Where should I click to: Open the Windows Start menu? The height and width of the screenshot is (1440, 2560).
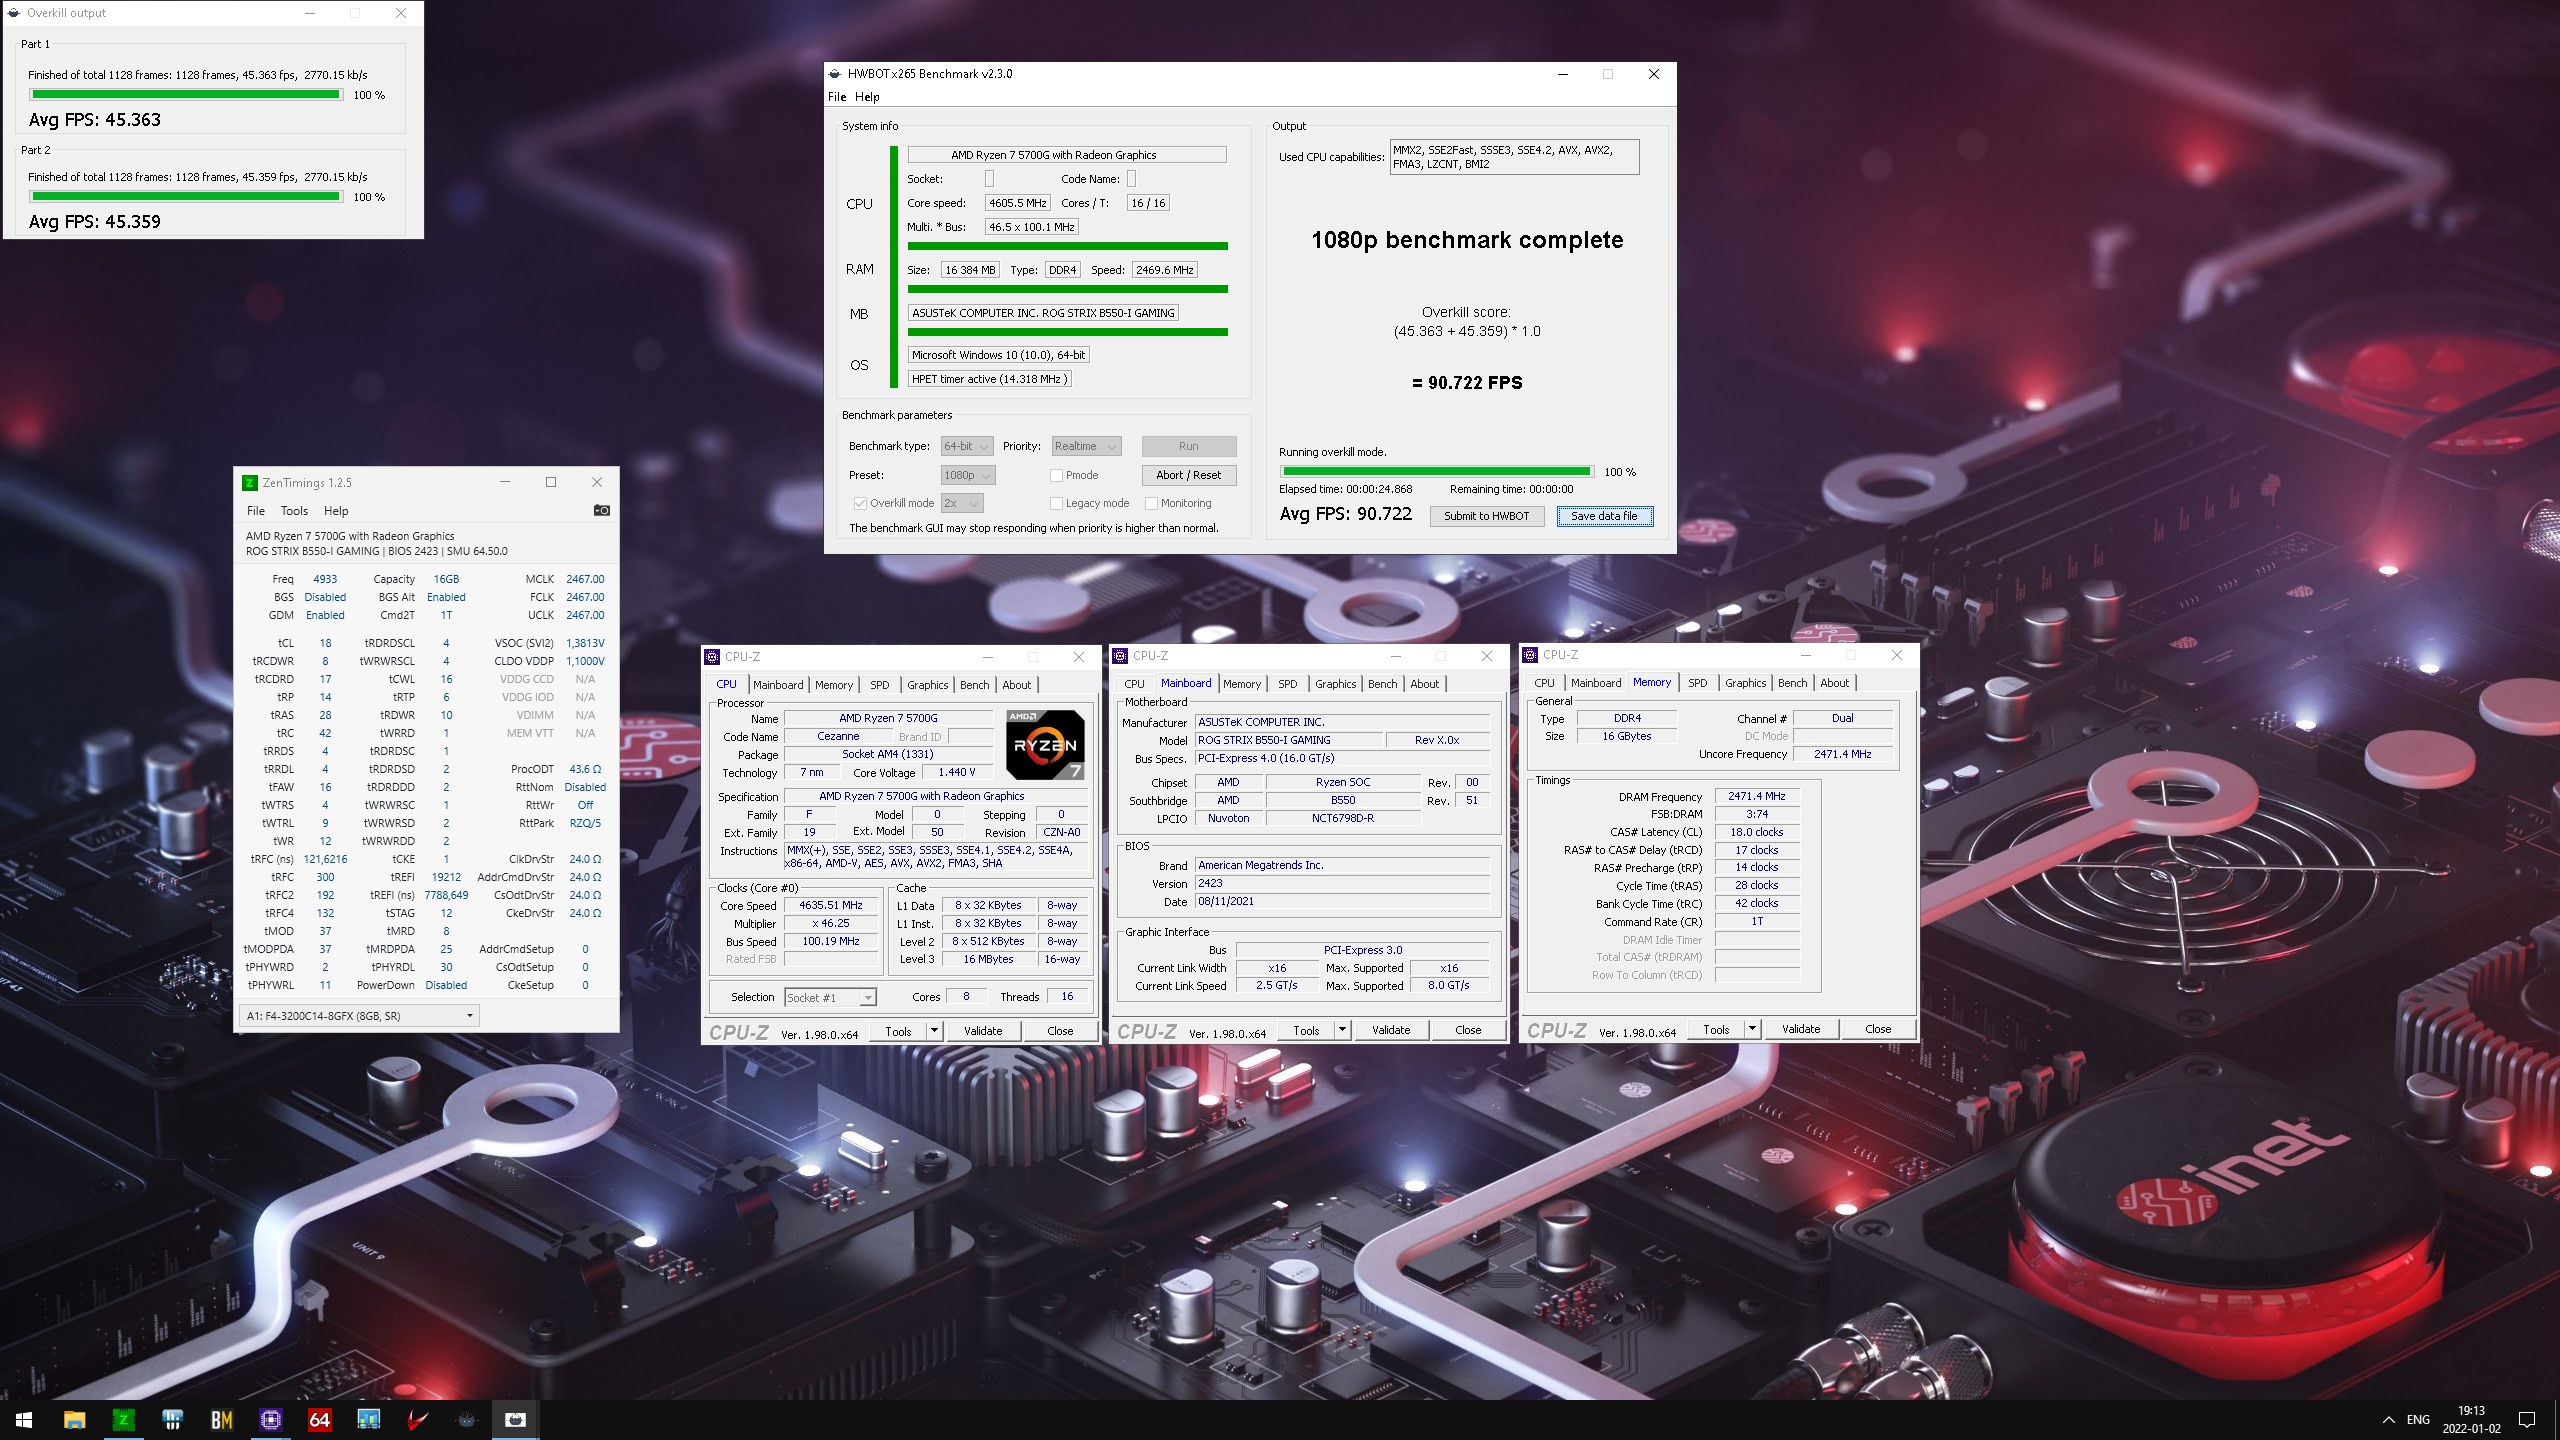[x=24, y=1419]
